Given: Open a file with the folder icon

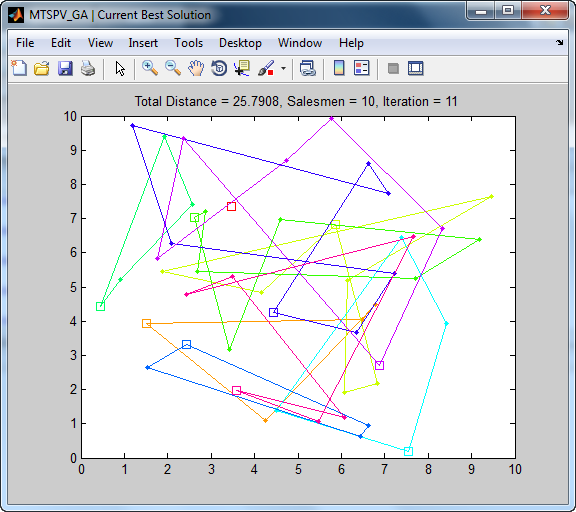Looking at the screenshot, I should pos(42,68).
